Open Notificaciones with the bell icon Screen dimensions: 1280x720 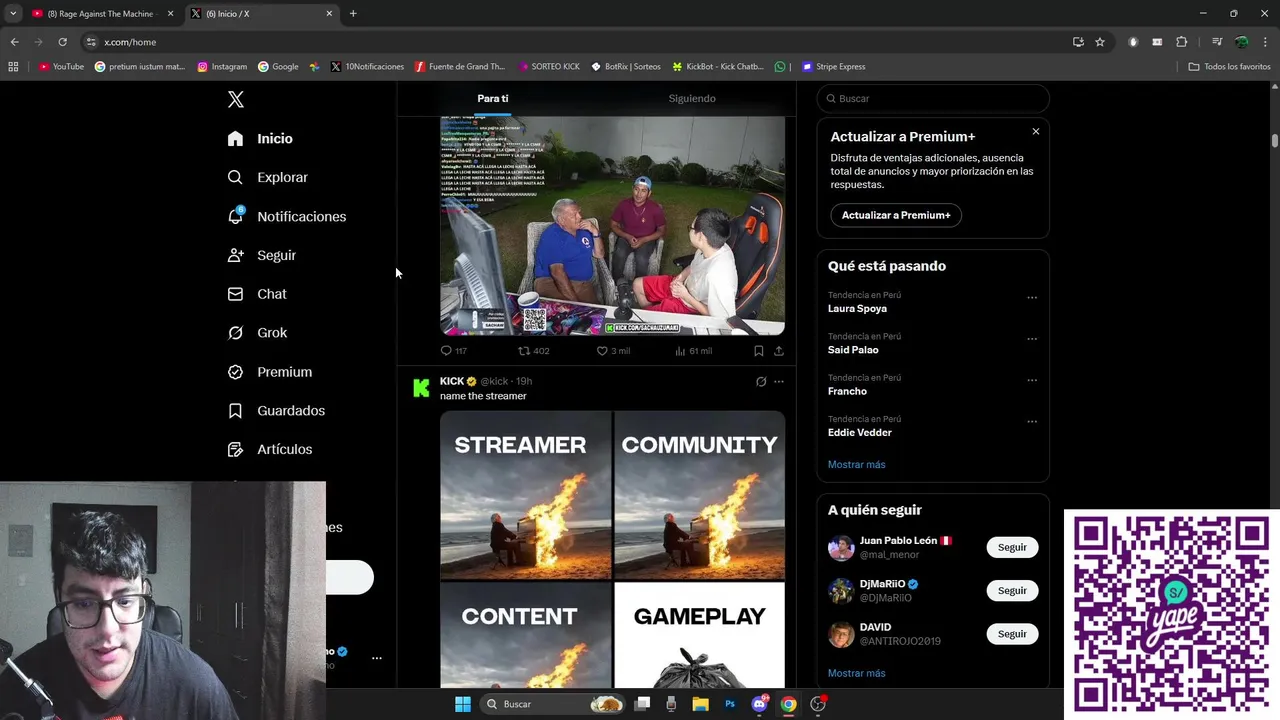coord(287,216)
